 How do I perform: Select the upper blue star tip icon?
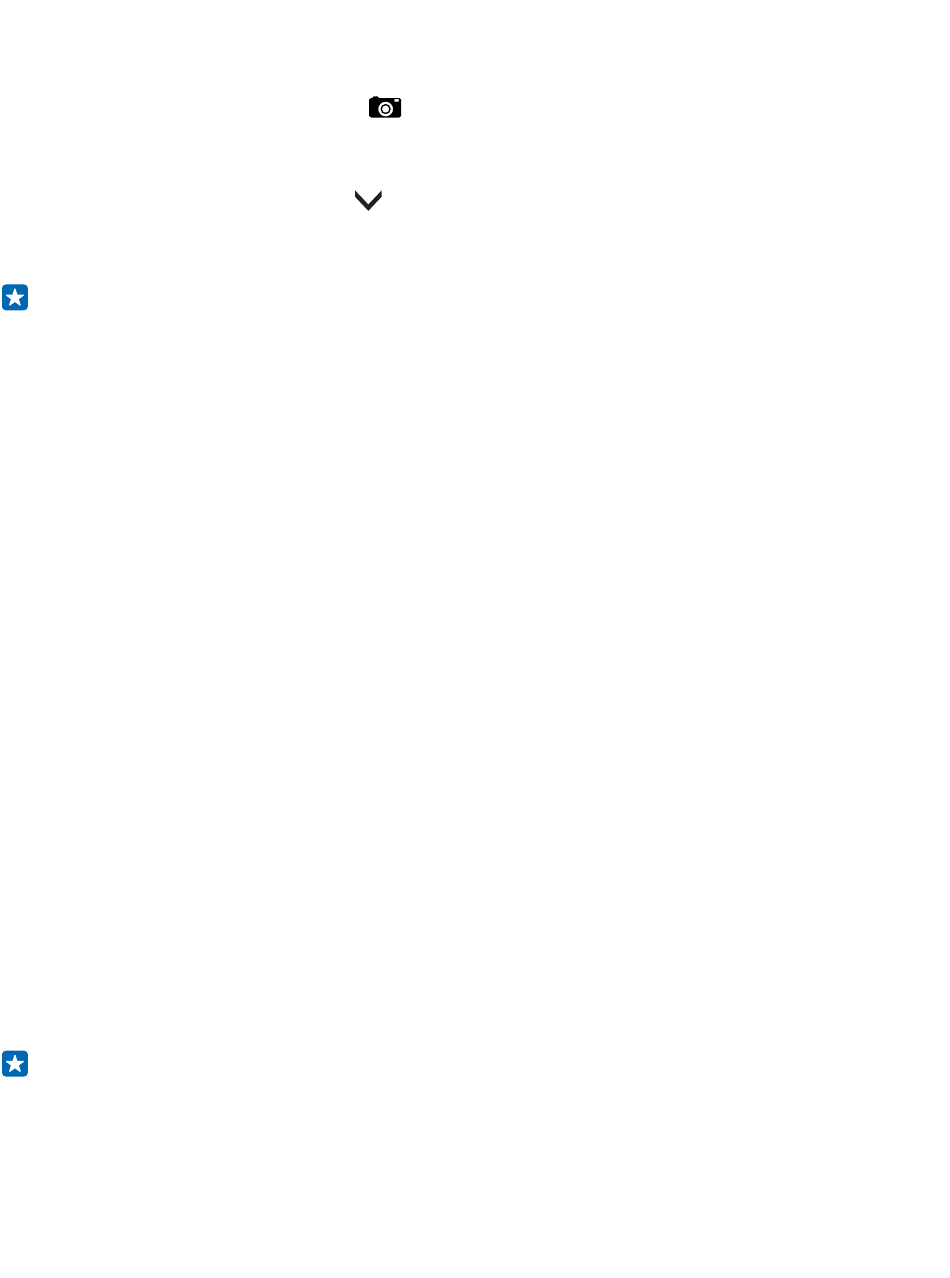pyautogui.click(x=15, y=298)
